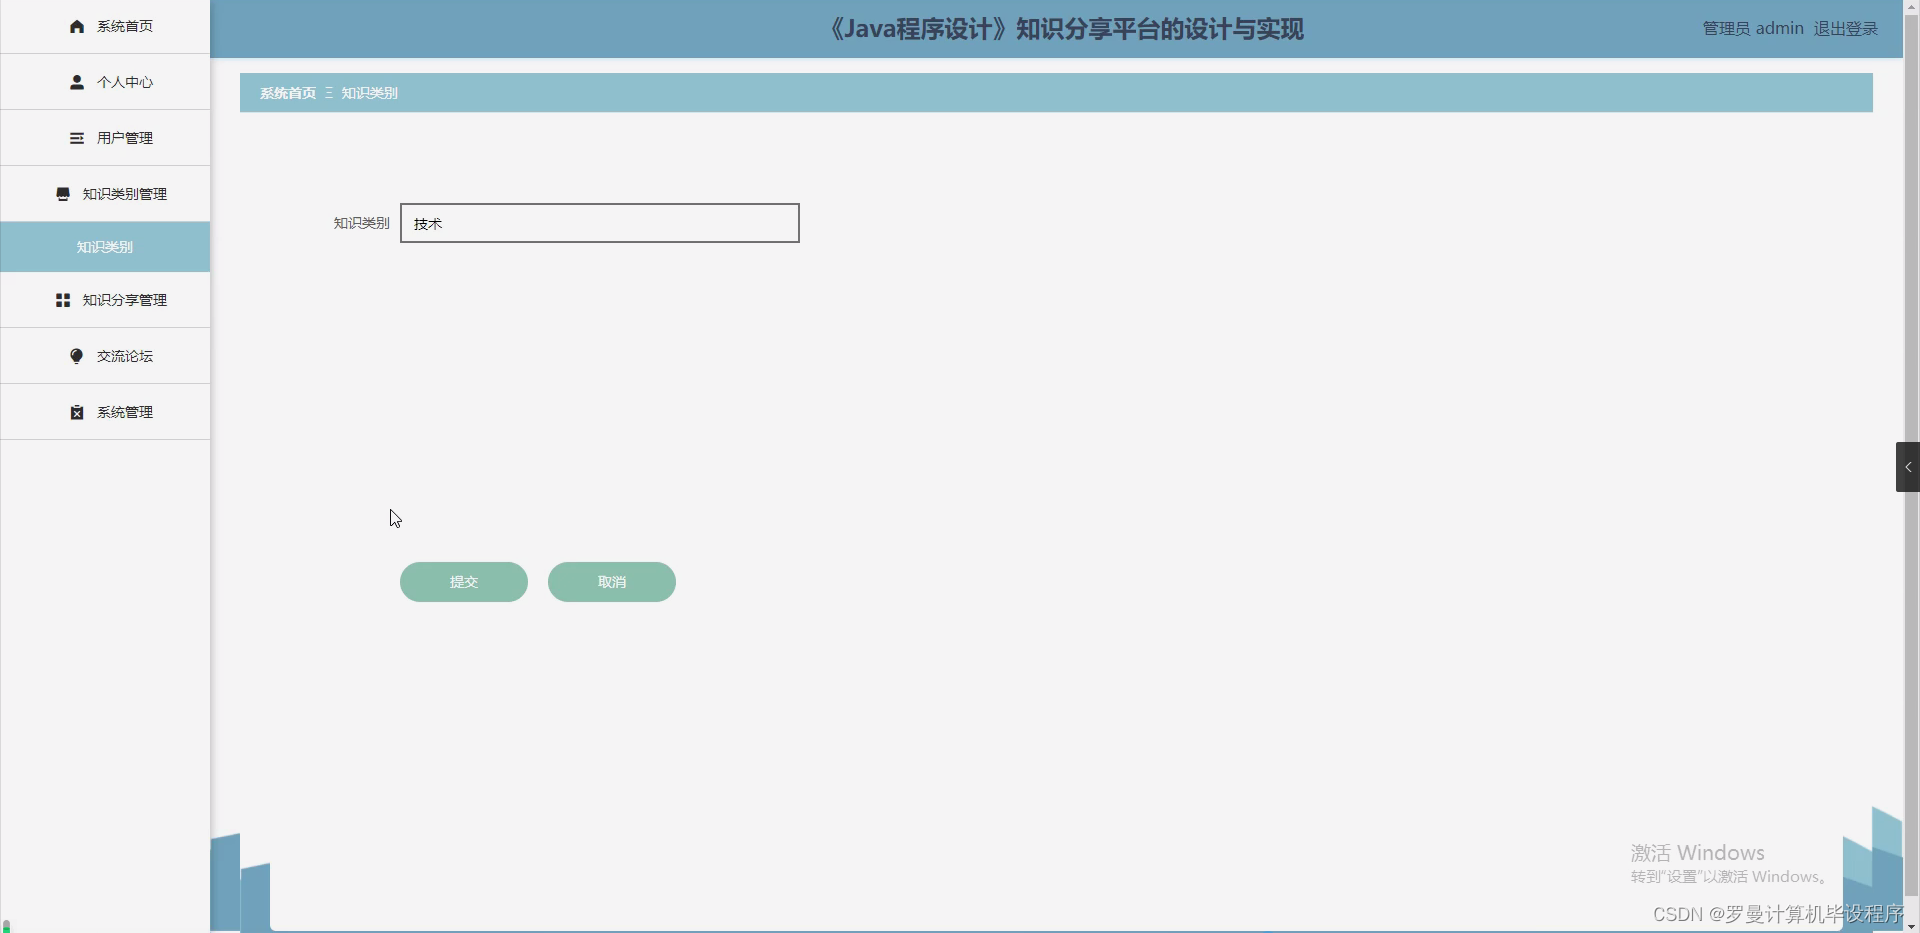The image size is (1920, 933).
Task: Click the icon next to 系统管理
Action: tap(76, 412)
